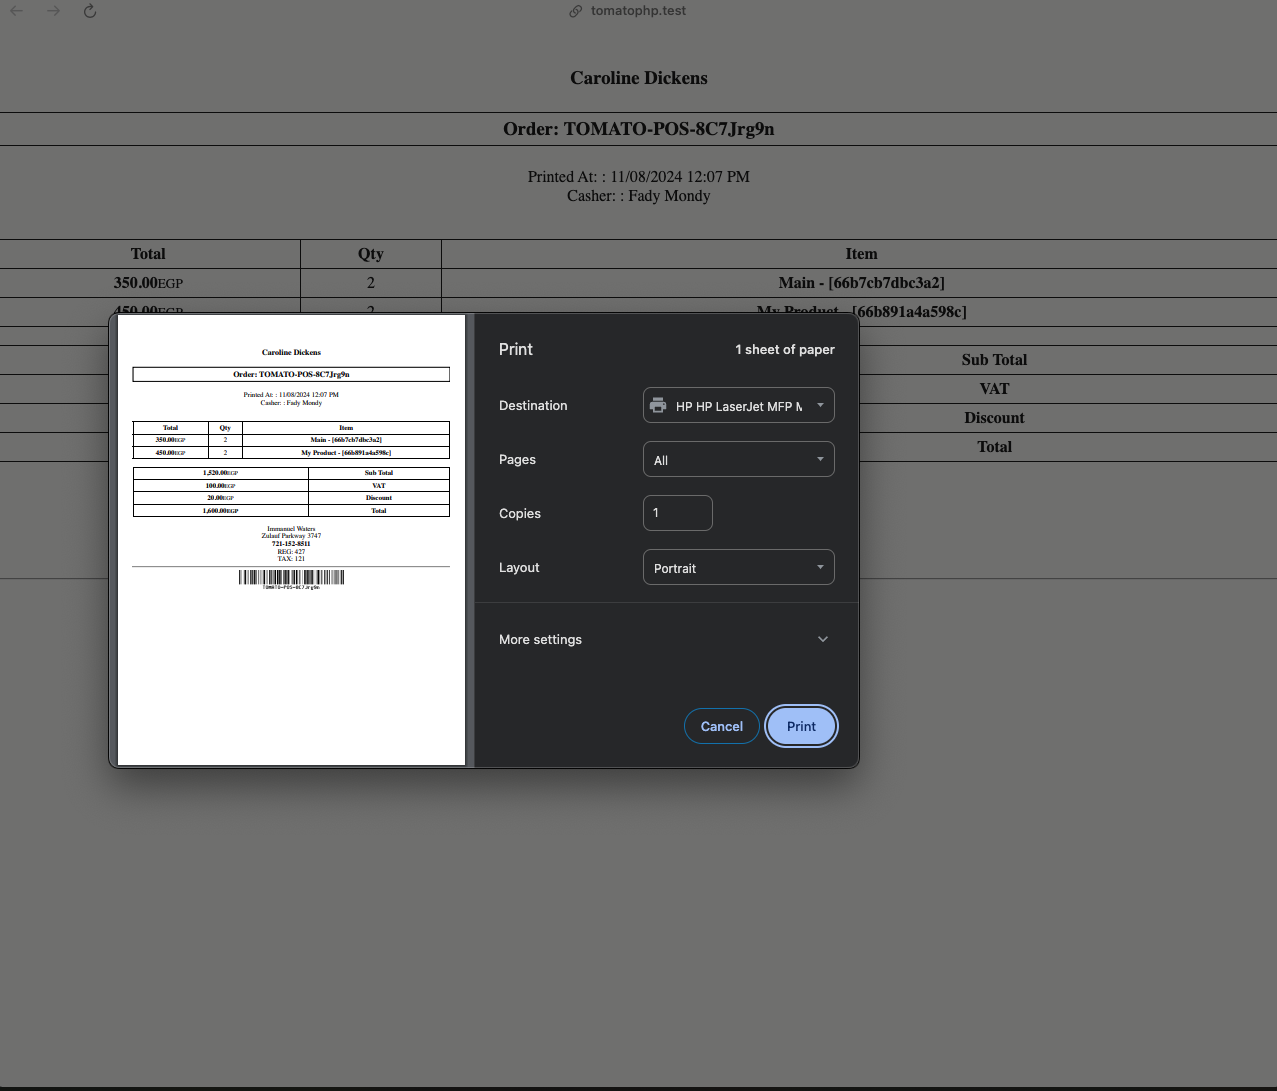1277x1091 pixels.
Task: Click the '350.00EGP' cell on page
Action: tap(148, 283)
